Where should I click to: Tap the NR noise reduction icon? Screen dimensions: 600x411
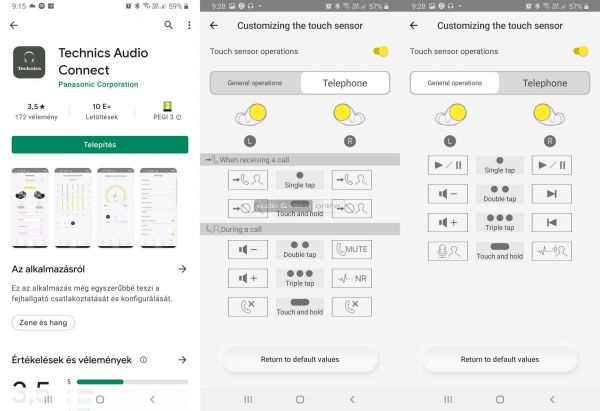[x=352, y=278]
